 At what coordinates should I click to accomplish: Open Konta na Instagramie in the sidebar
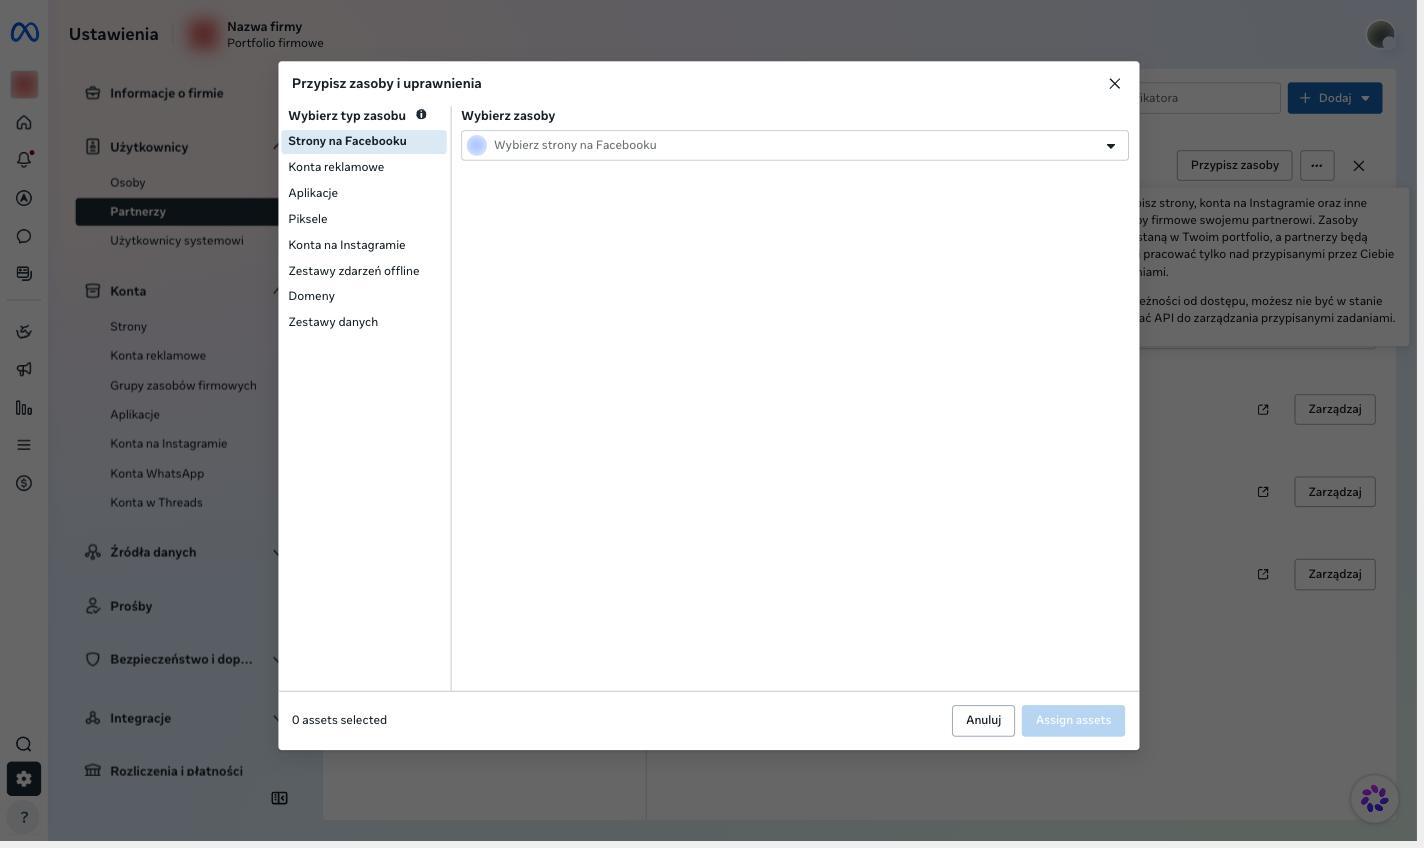coord(169,444)
